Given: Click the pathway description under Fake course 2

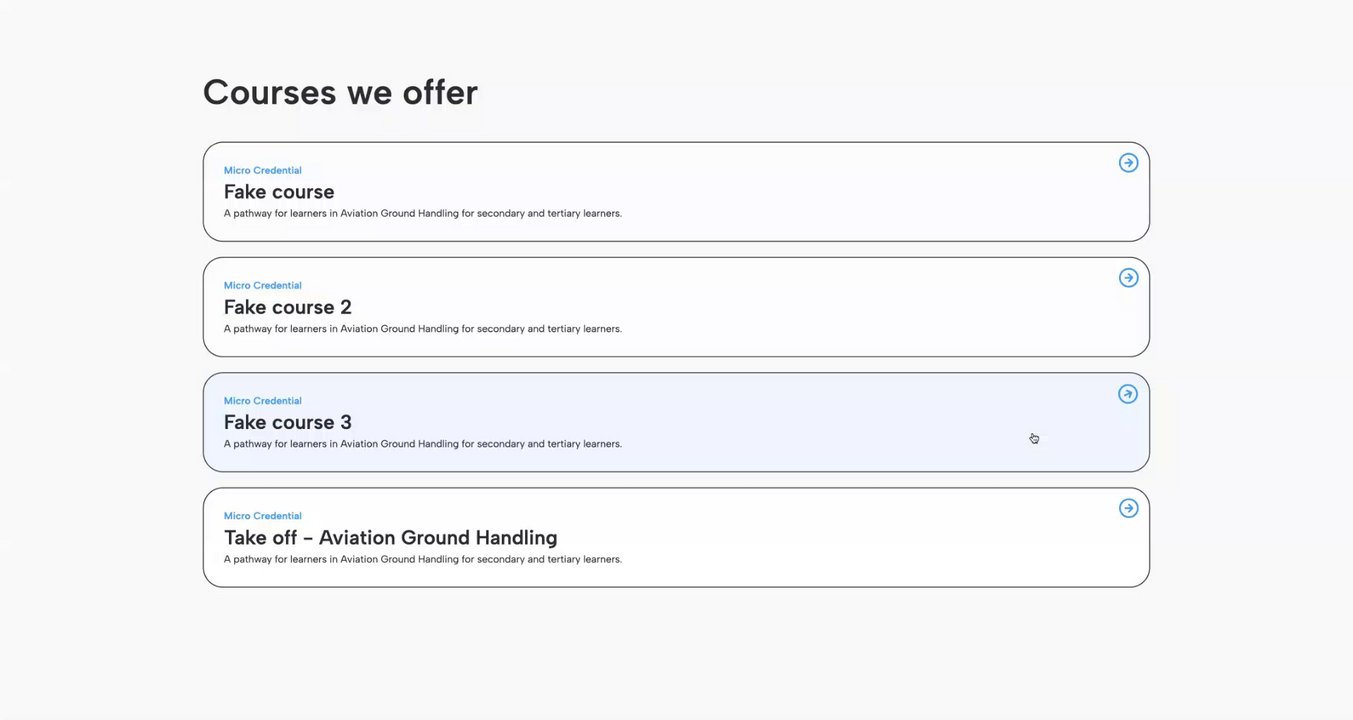Looking at the screenshot, I should (x=422, y=329).
